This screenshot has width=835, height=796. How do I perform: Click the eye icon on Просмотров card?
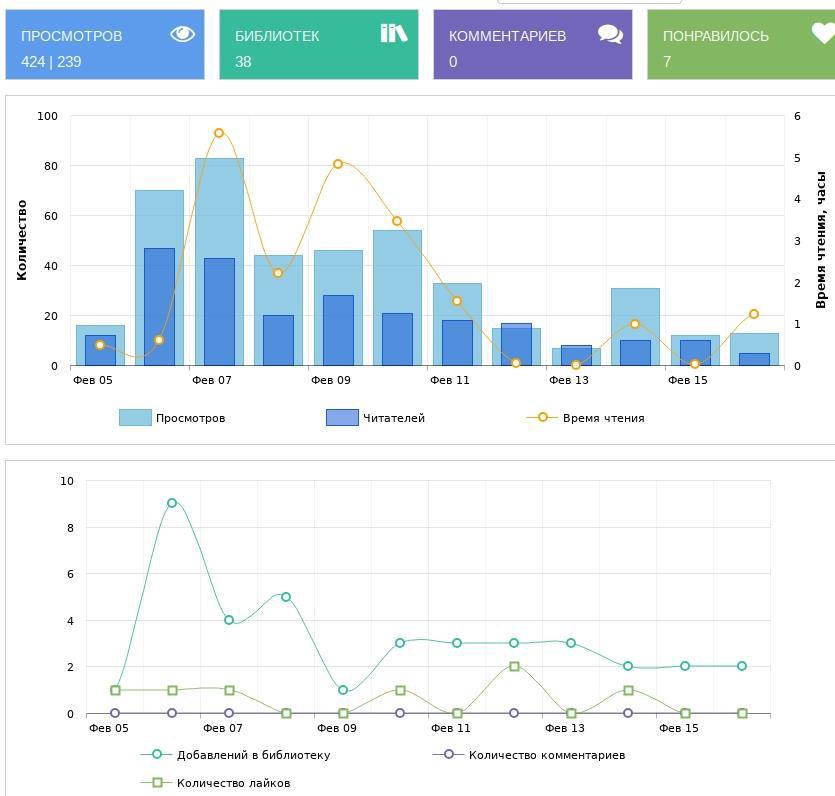click(182, 34)
